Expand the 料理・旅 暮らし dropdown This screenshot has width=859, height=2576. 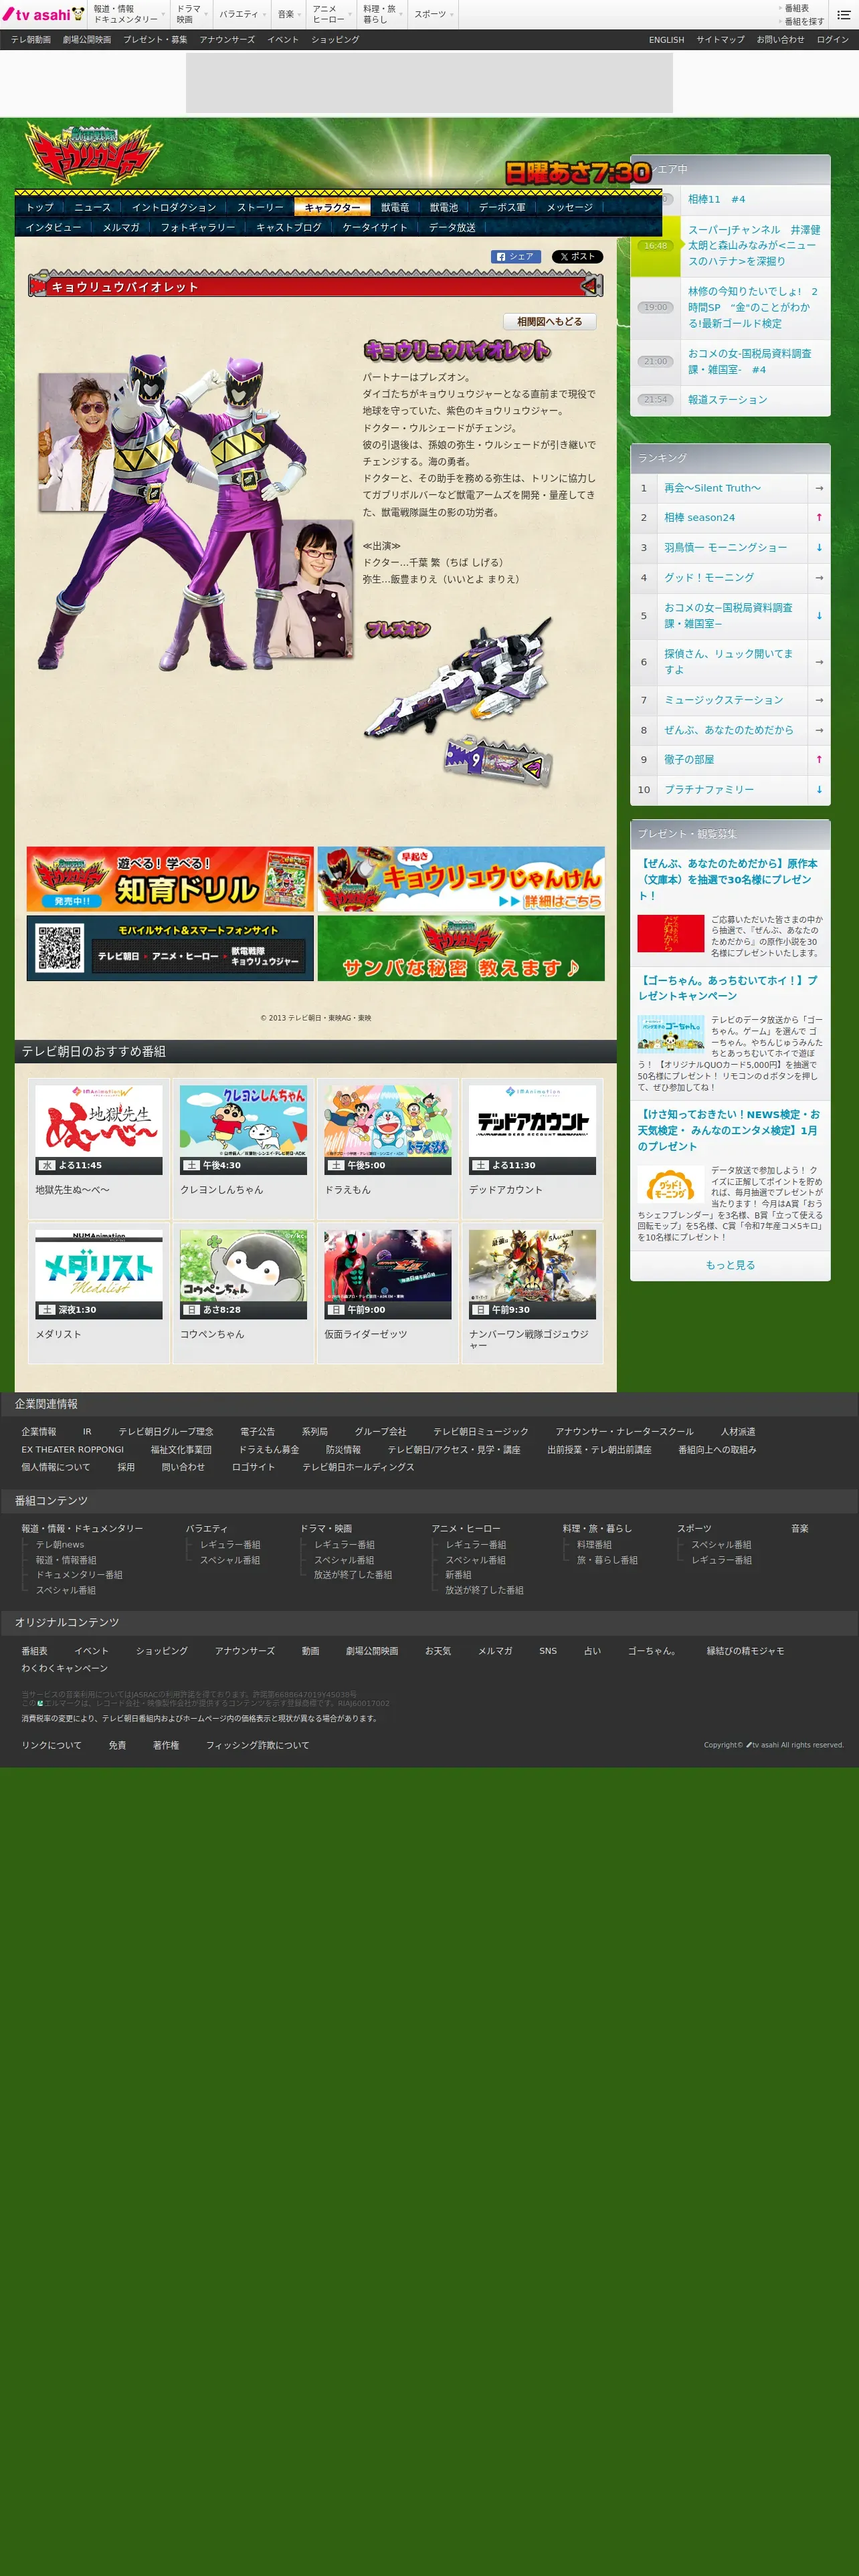(382, 14)
